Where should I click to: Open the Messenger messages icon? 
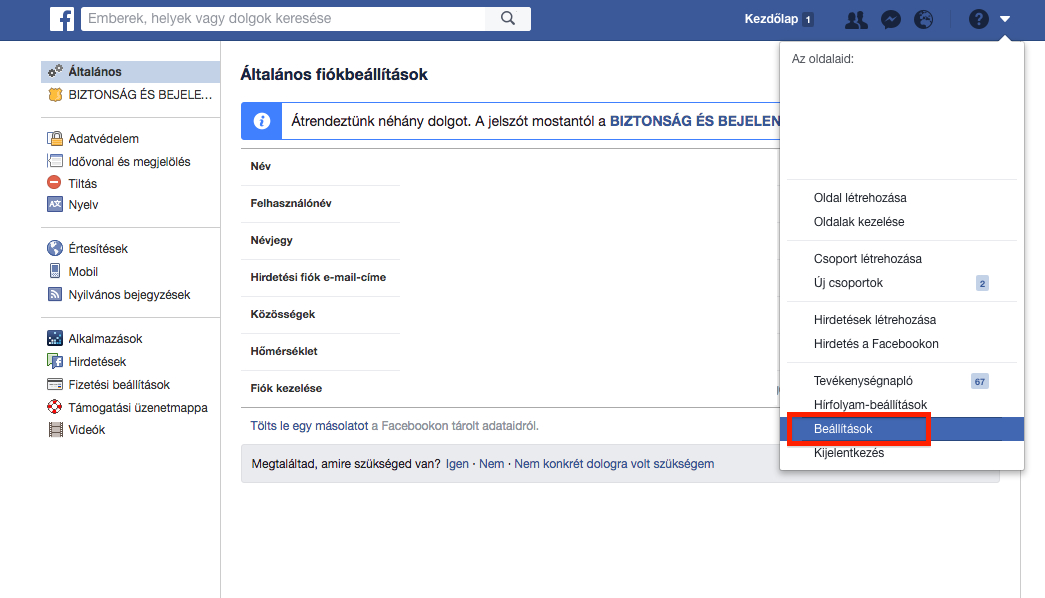point(891,19)
